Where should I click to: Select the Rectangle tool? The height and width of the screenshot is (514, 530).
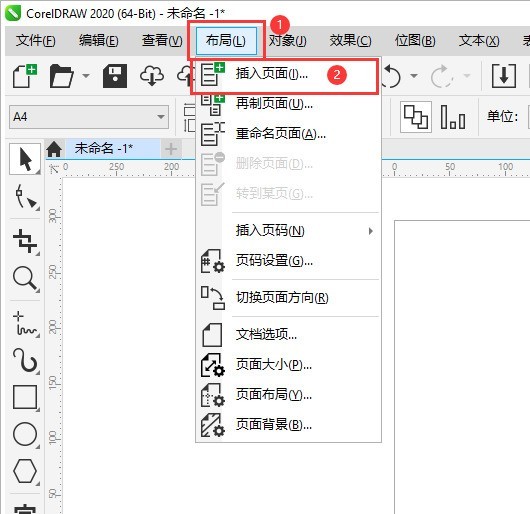pyautogui.click(x=25, y=397)
